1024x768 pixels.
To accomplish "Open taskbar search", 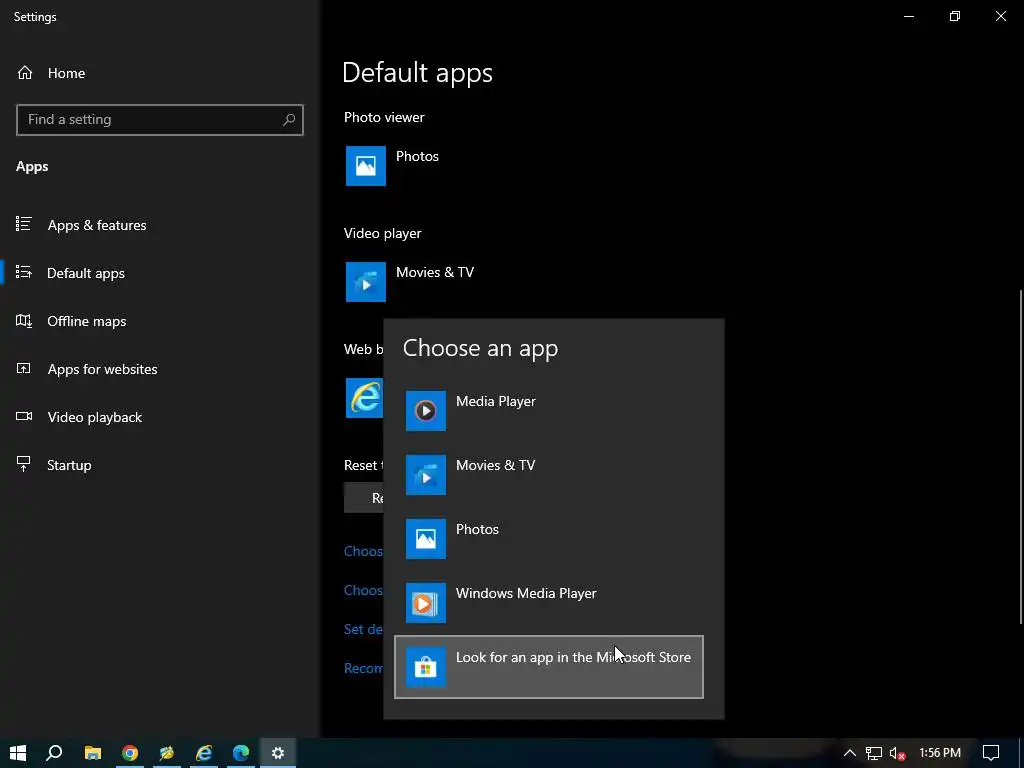I will [x=54, y=753].
